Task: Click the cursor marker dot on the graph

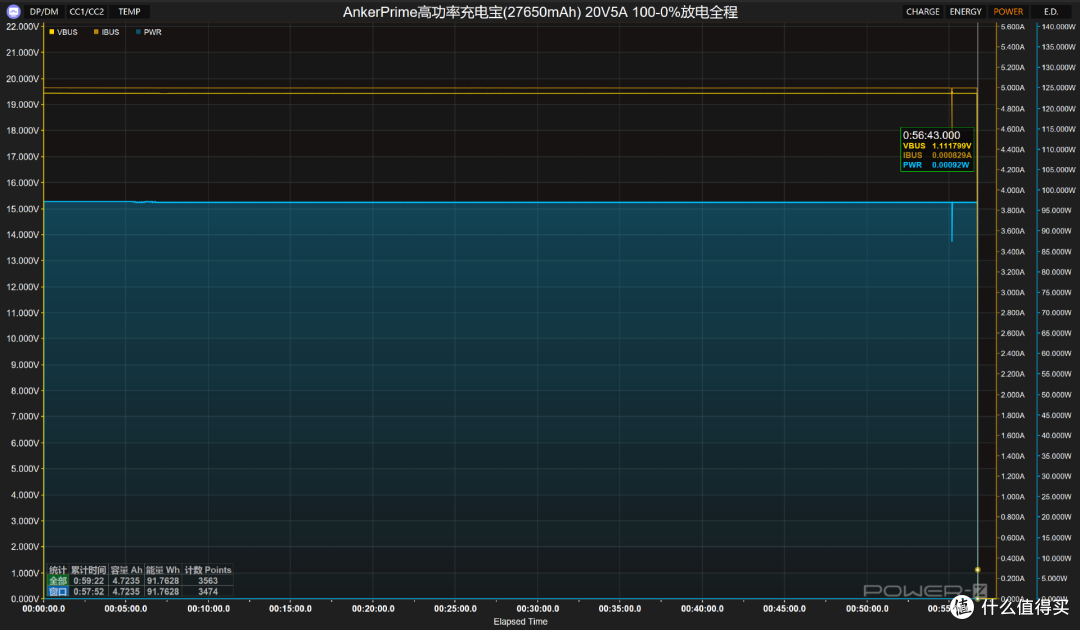Action: [977, 570]
